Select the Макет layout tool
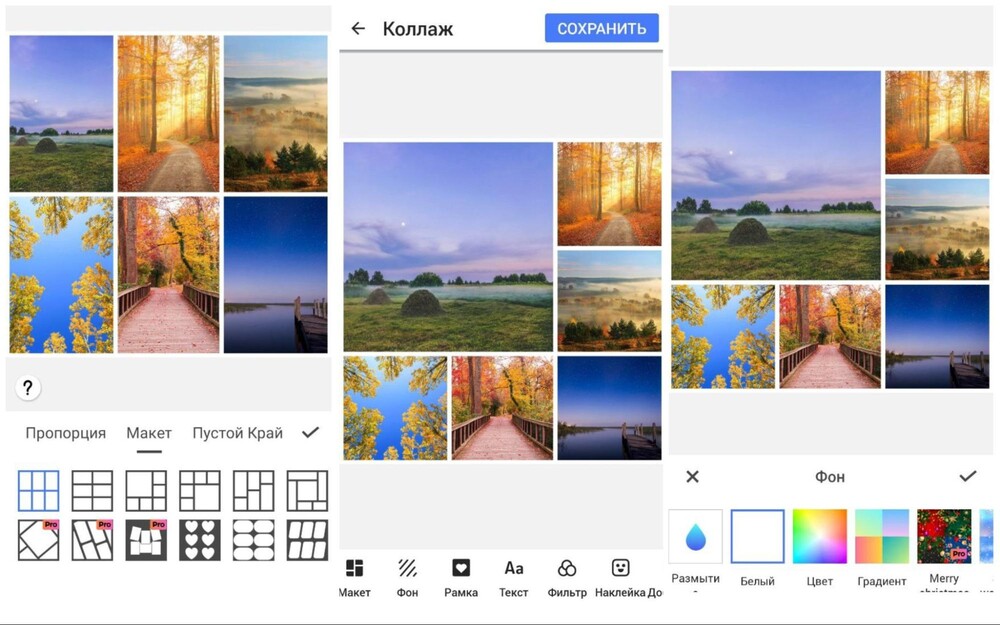1000x625 pixels. (x=354, y=575)
